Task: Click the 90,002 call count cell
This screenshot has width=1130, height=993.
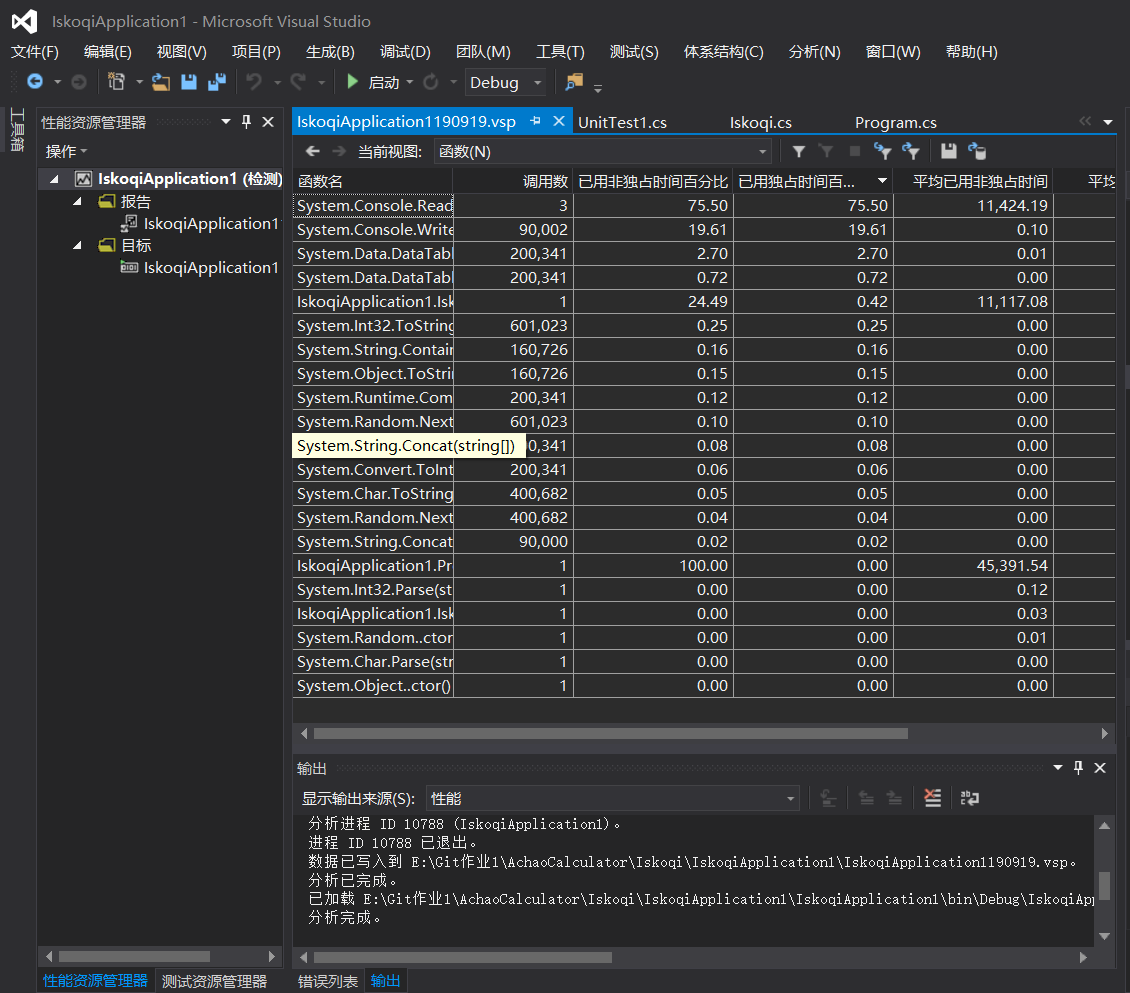Action: pyautogui.click(x=512, y=229)
